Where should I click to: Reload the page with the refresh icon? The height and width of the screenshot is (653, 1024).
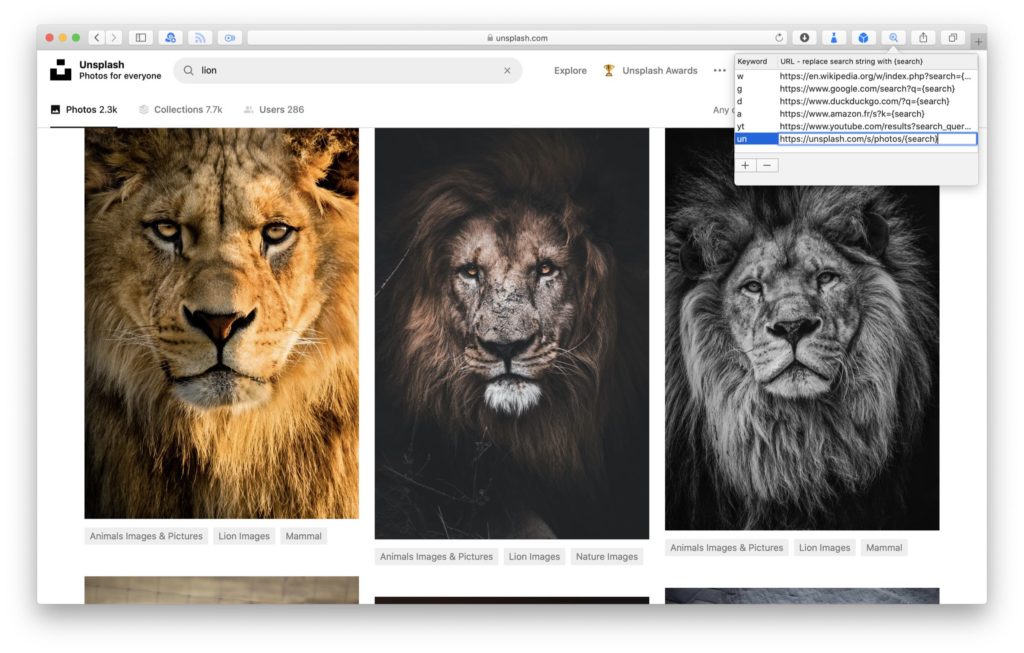pyautogui.click(x=780, y=38)
